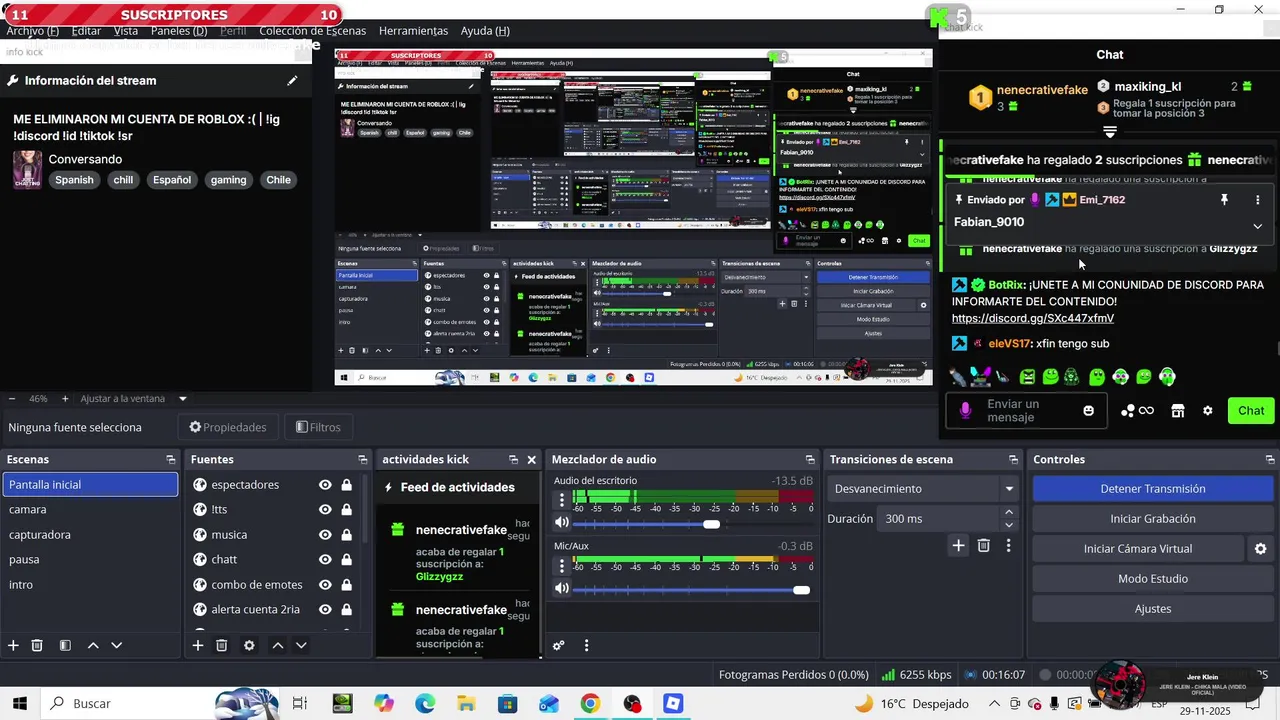Image resolution: width=1280 pixels, height=720 pixels.
Task: Decrease transition duration with down arrow
Action: [x=1009, y=525]
